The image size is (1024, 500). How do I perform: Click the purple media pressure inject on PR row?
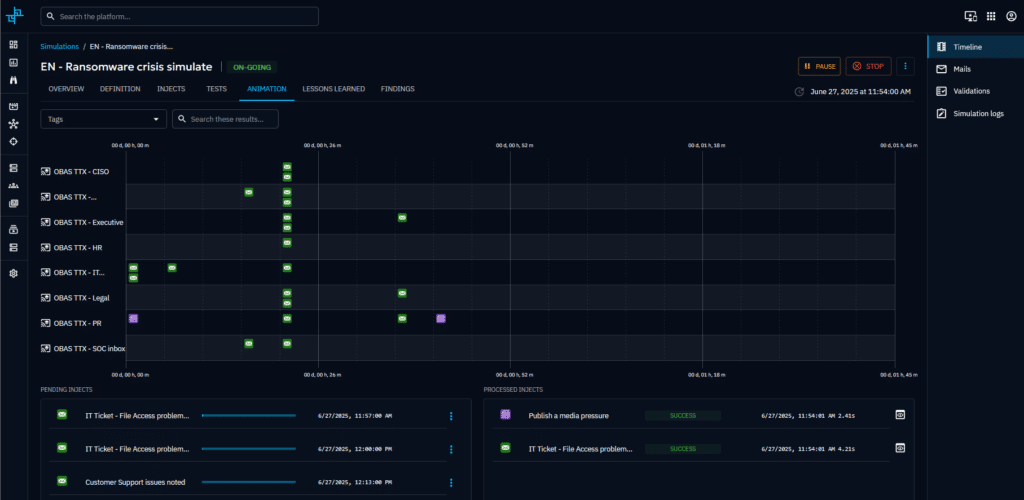click(133, 319)
